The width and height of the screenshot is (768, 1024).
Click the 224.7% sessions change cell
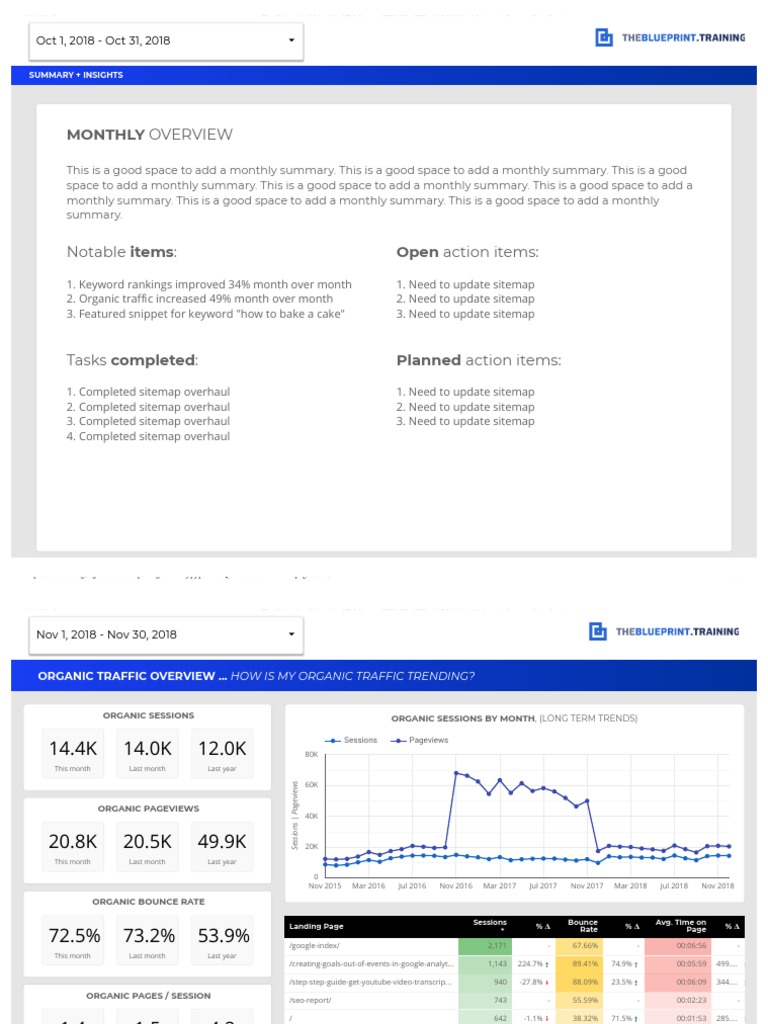click(534, 963)
